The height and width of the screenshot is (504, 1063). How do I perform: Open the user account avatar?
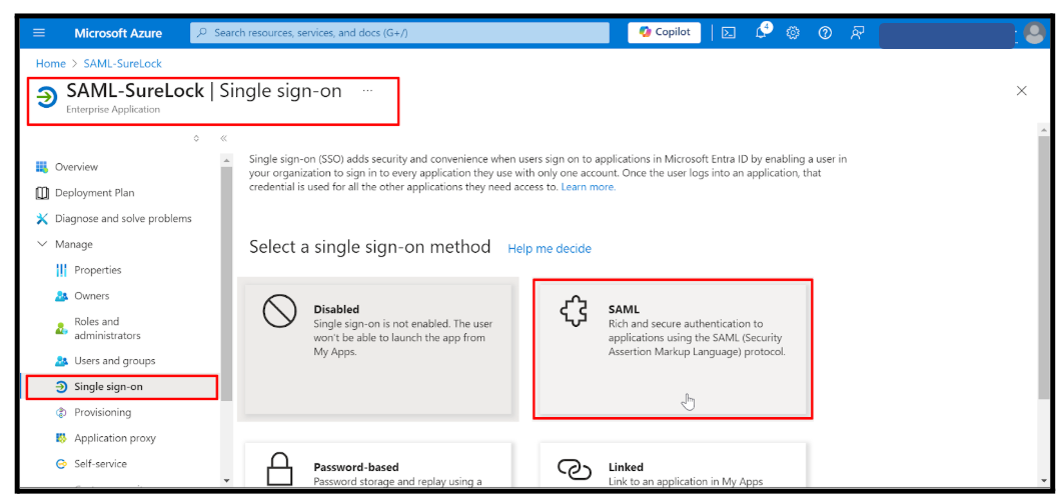point(1035,33)
